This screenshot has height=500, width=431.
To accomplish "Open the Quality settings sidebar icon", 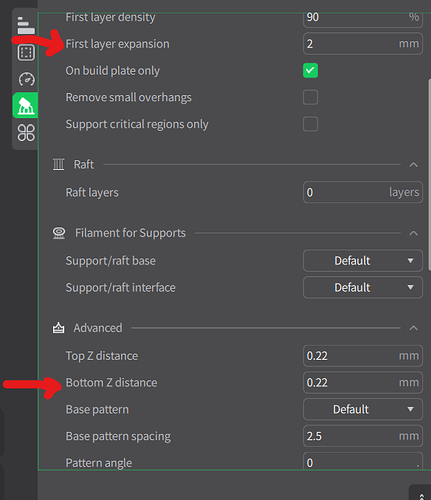I will coord(26,25).
